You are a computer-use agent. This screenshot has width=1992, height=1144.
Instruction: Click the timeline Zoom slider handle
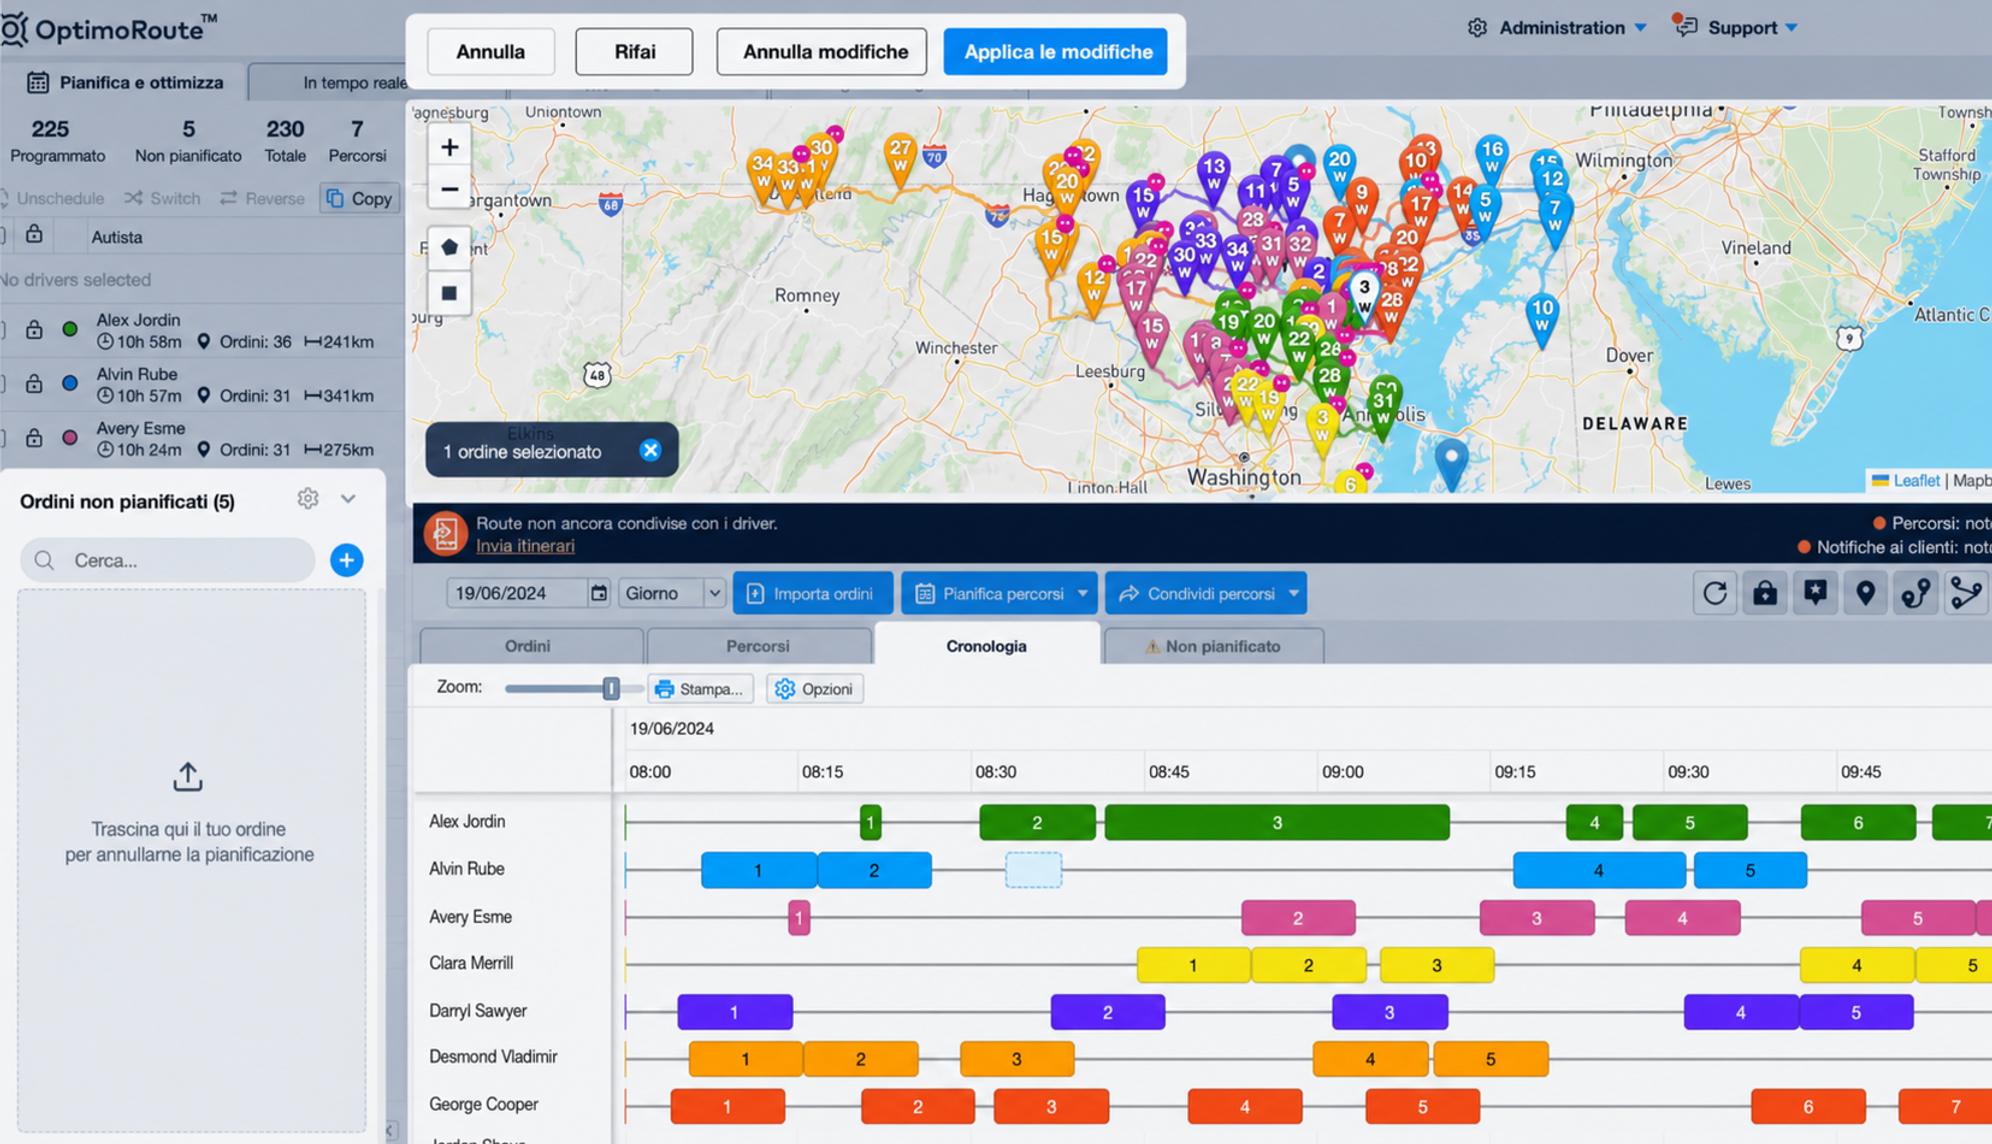pos(611,688)
